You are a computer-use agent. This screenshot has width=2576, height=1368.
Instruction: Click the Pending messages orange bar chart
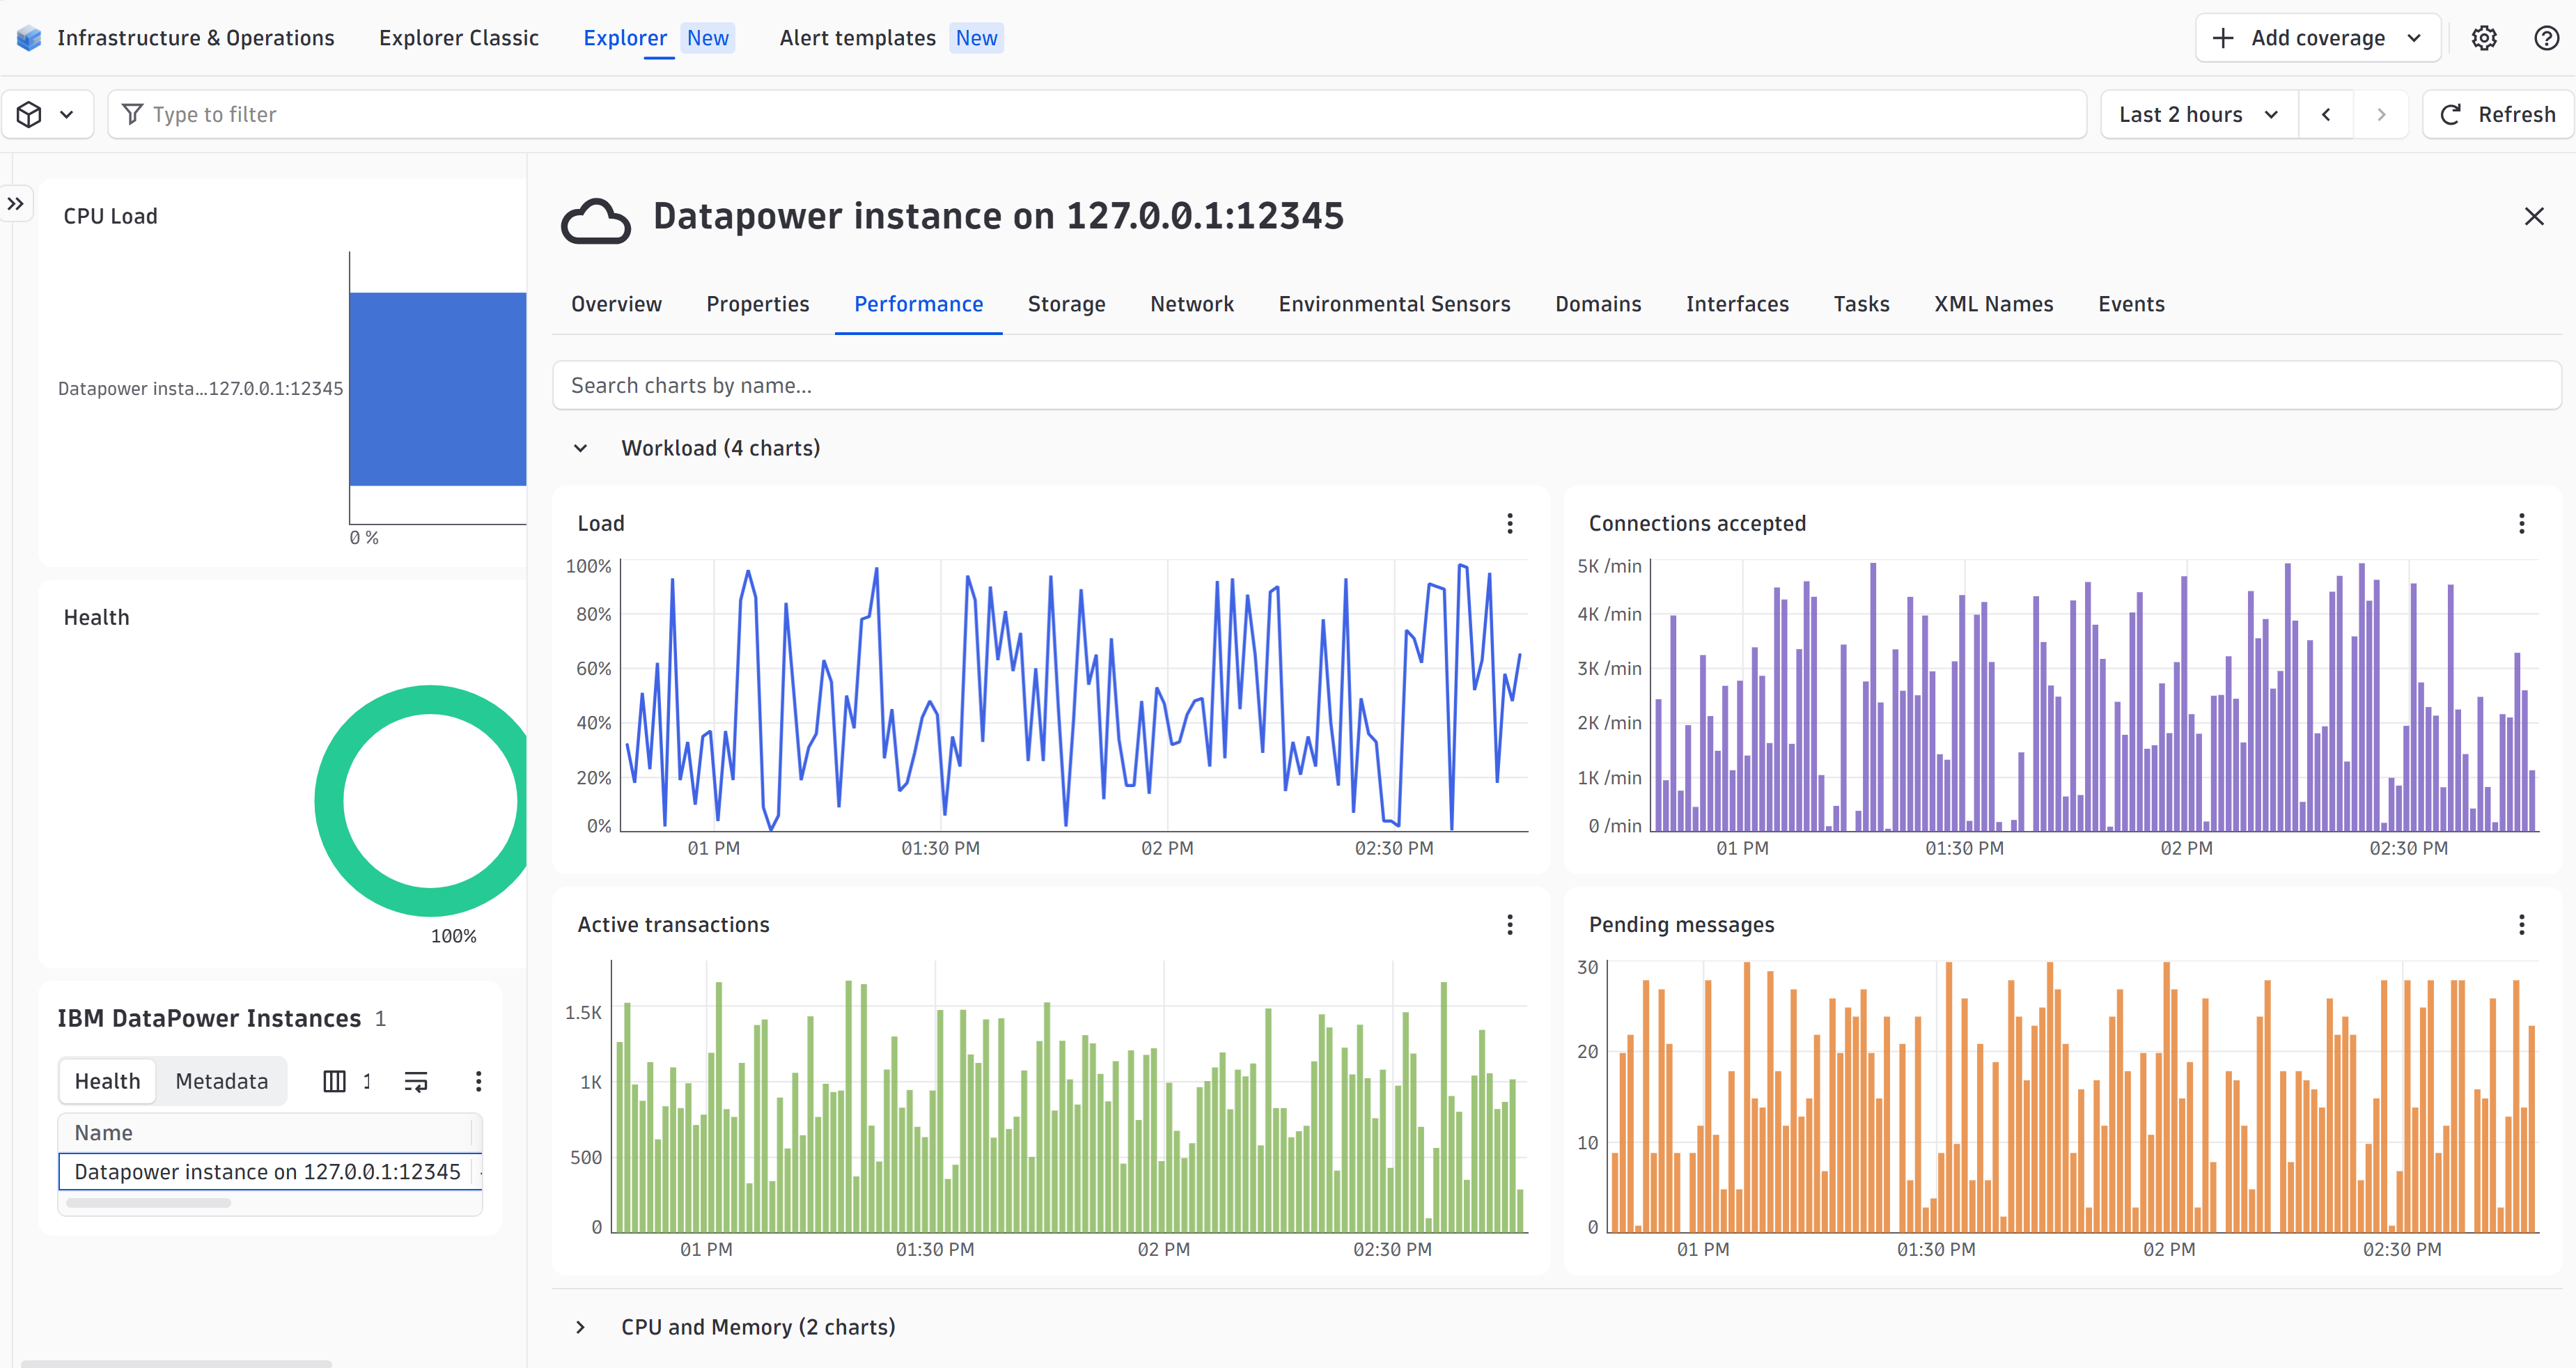pos(2072,1096)
